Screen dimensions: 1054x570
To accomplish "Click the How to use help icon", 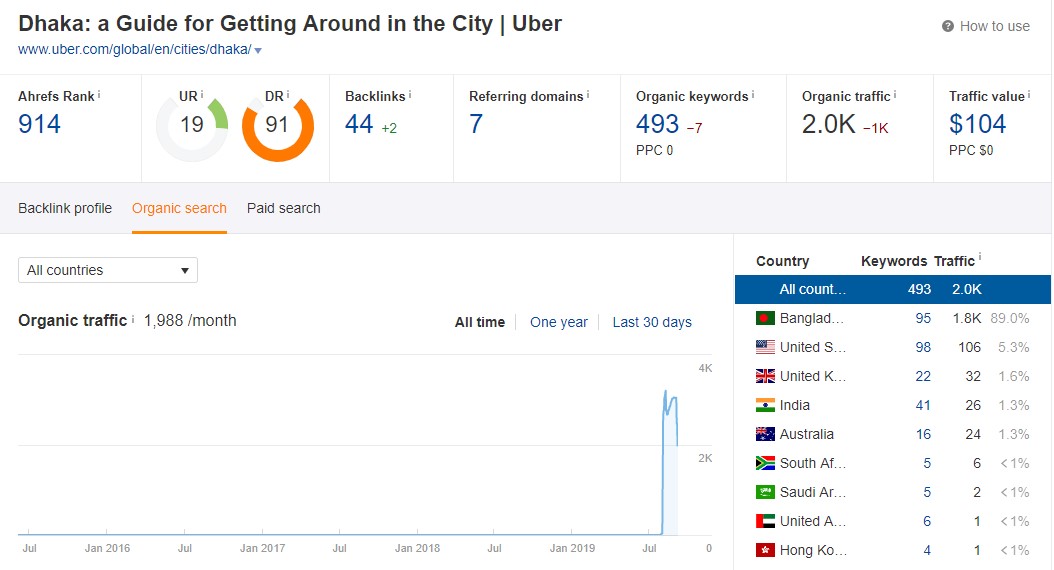I will click(x=948, y=26).
